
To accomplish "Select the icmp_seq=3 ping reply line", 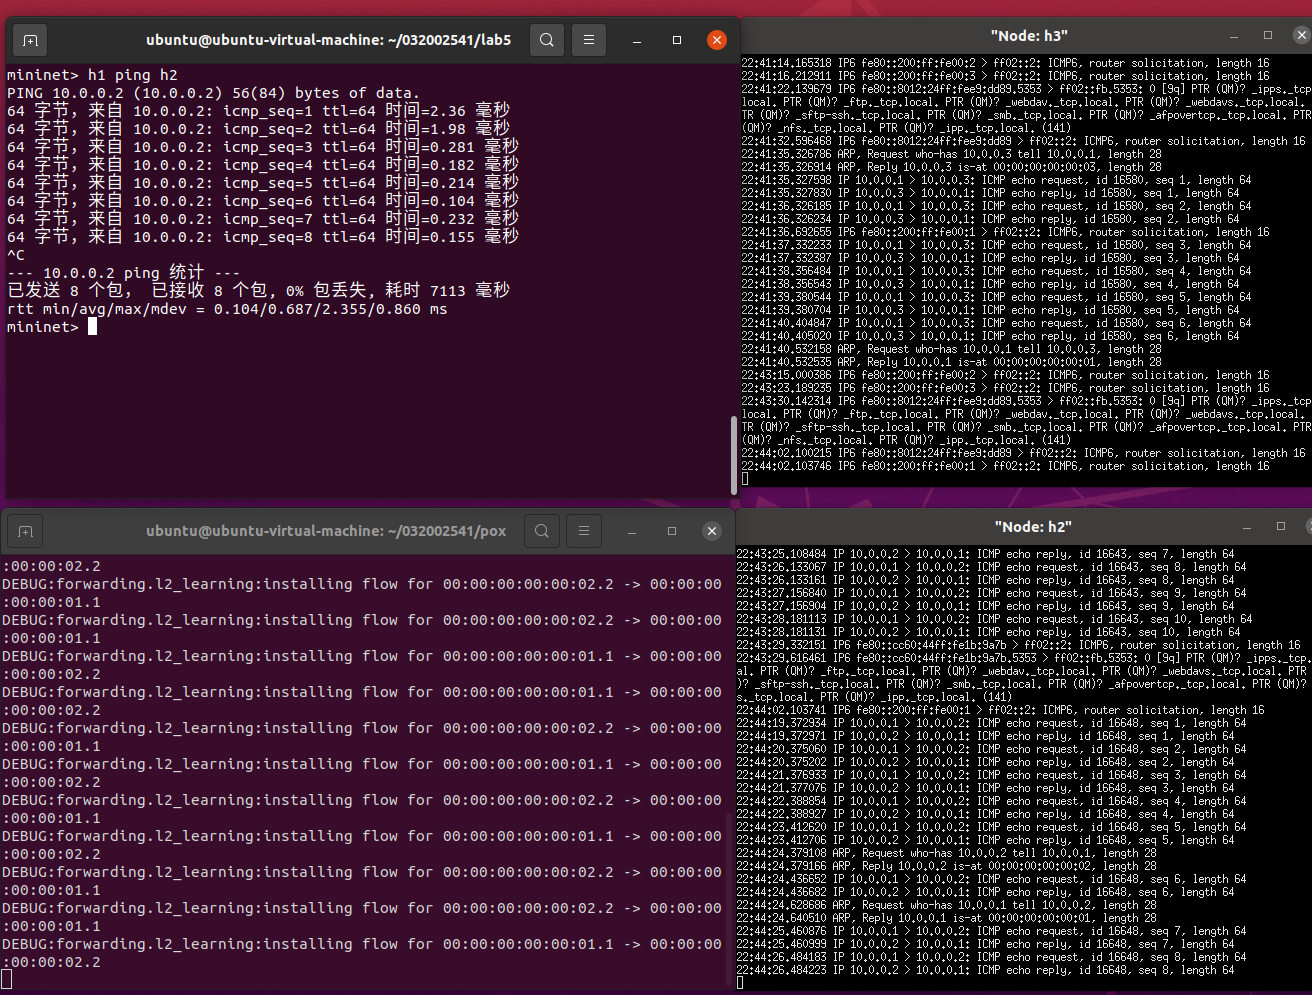I will coord(263,147).
